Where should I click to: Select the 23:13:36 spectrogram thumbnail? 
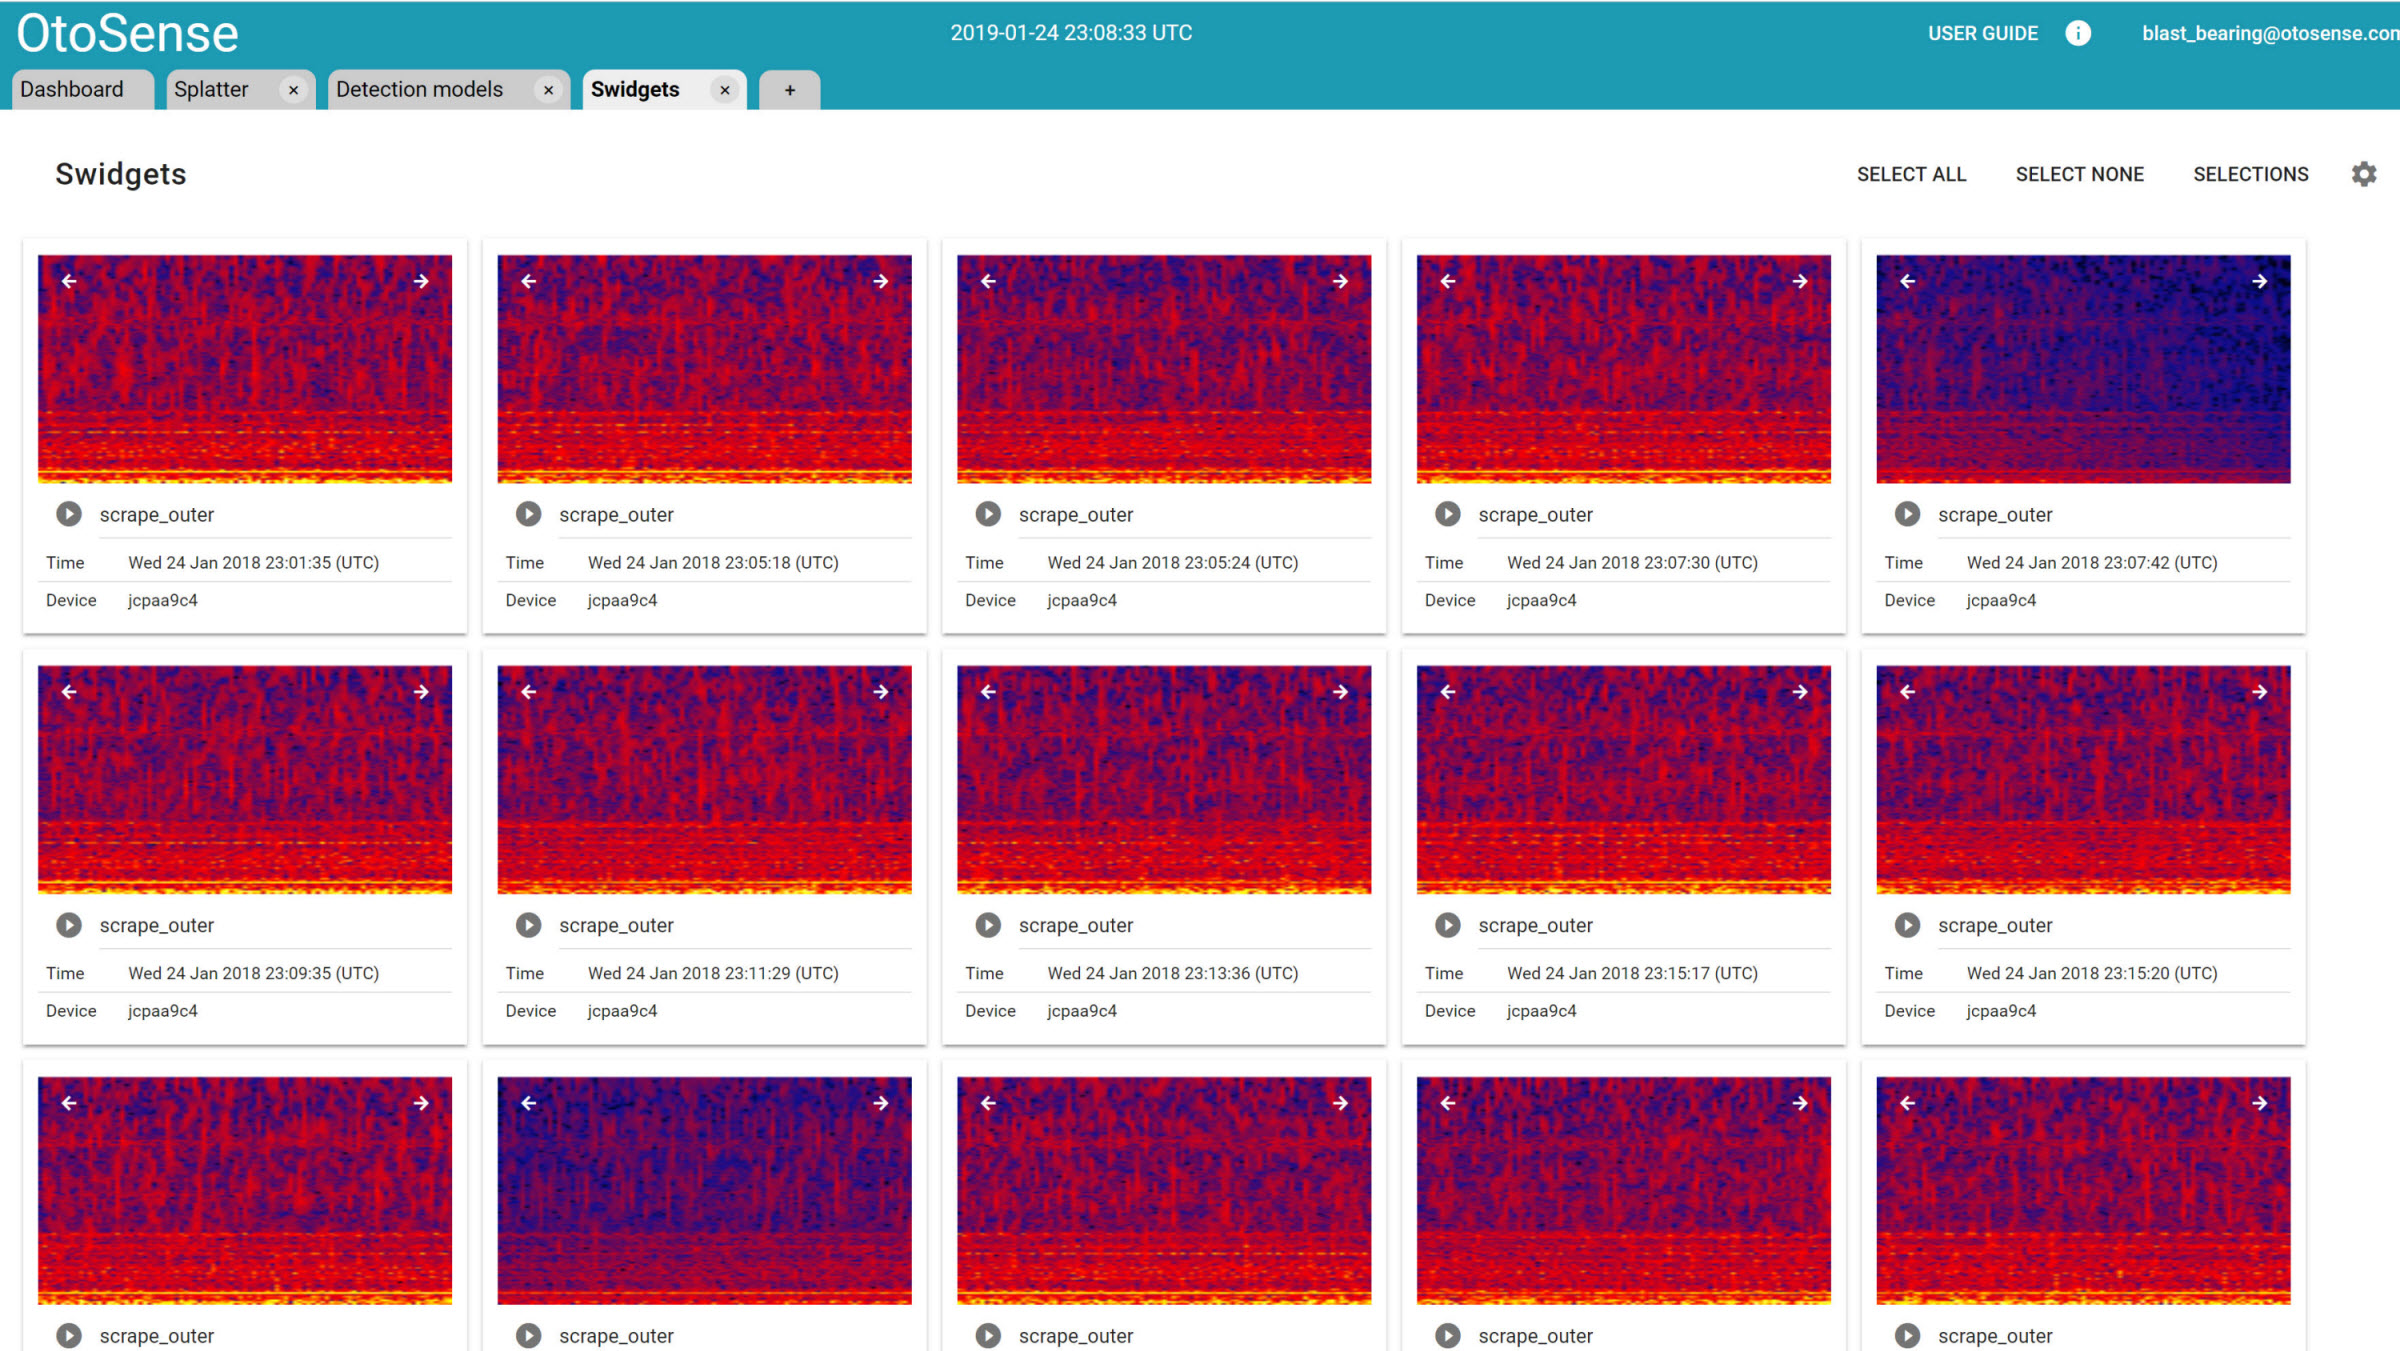[1163, 780]
